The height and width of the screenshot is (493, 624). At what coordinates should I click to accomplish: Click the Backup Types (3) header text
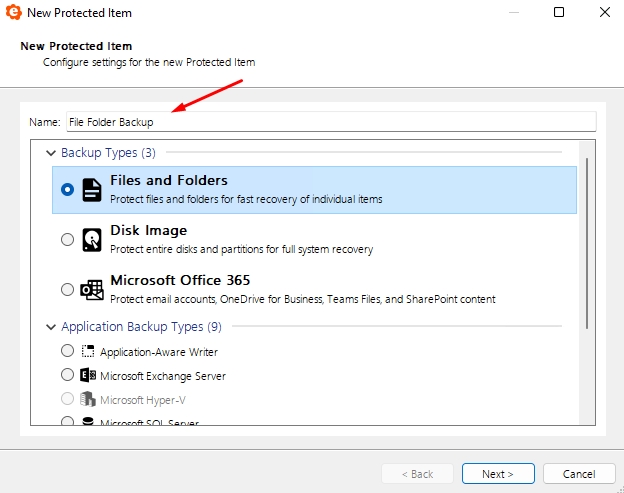pos(108,153)
